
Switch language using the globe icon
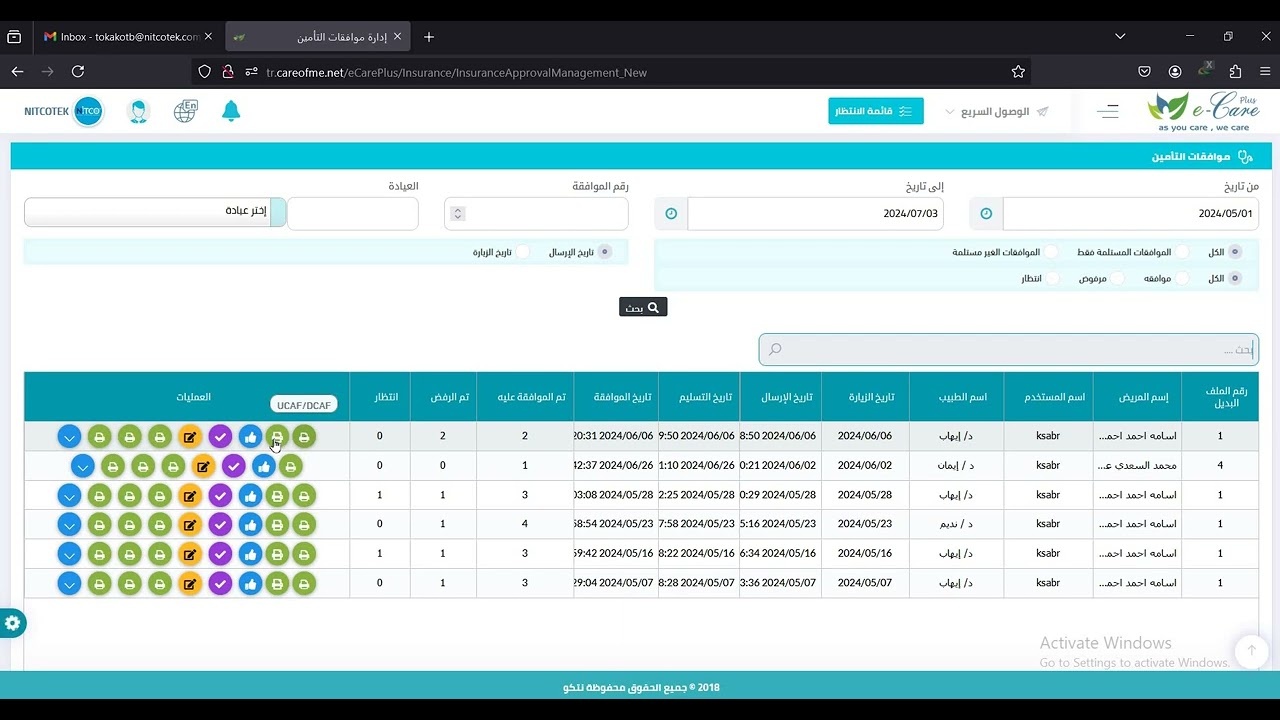[185, 111]
